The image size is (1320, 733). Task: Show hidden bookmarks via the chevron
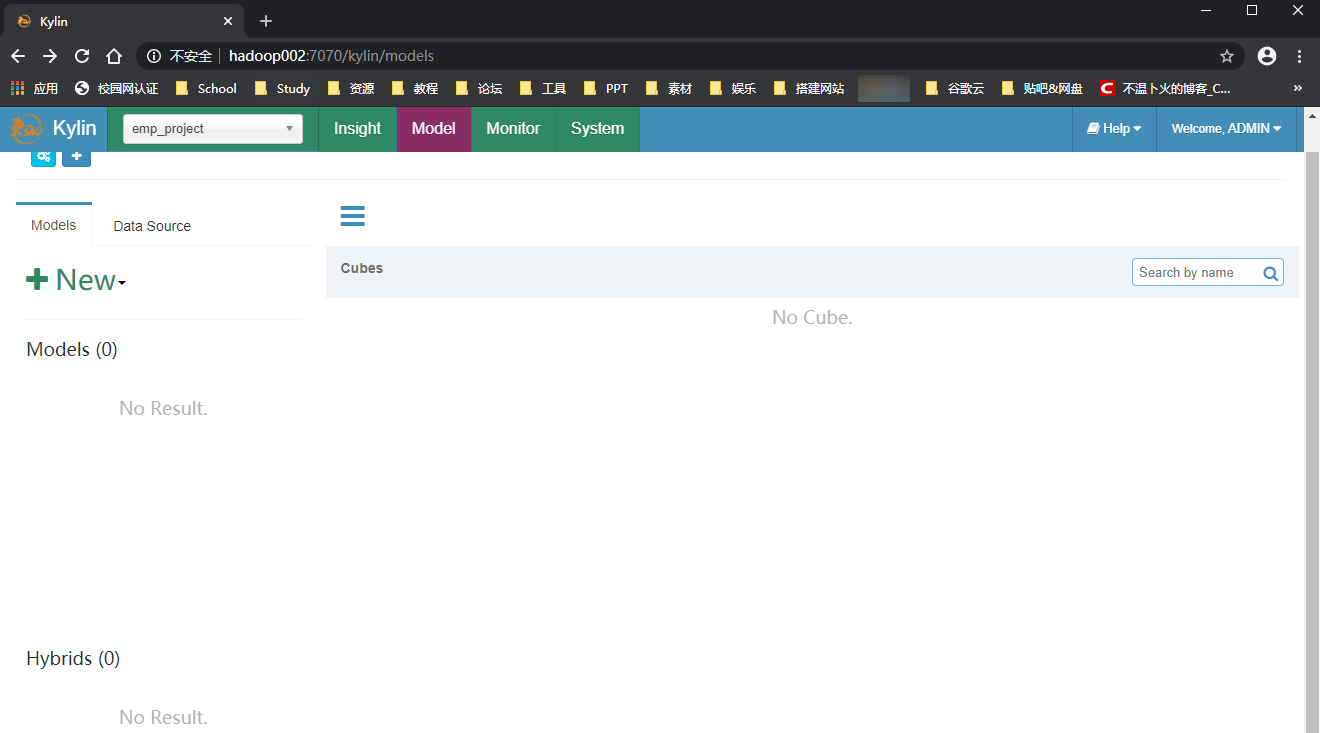click(x=1298, y=88)
